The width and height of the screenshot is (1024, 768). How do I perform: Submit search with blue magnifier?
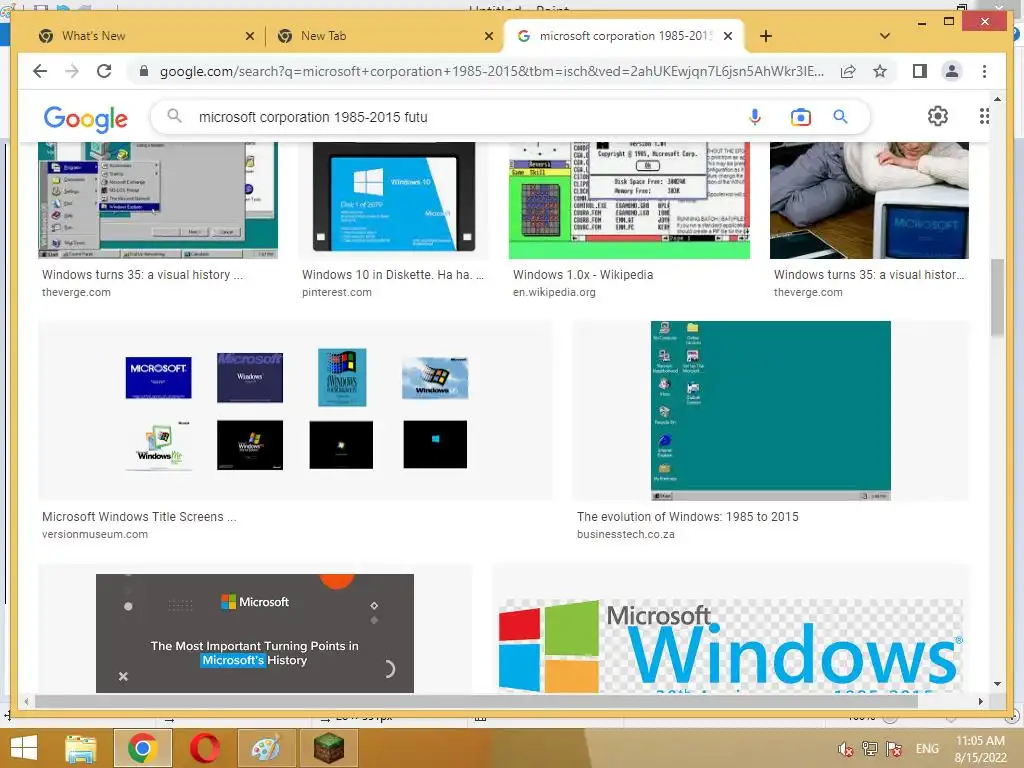click(840, 117)
